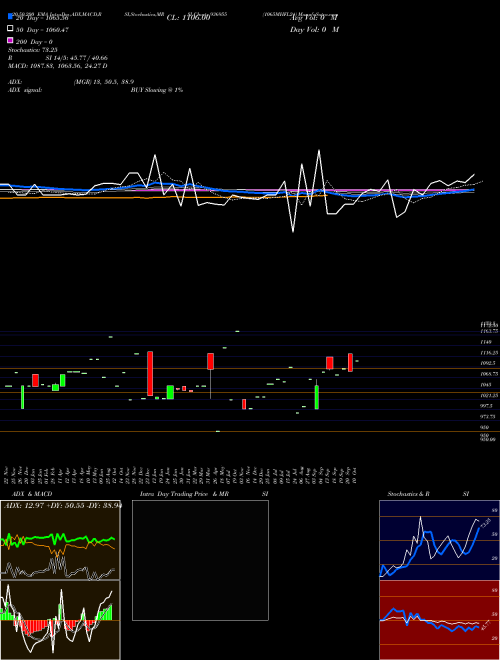Click the highest peak of the white price line

click(319, 151)
